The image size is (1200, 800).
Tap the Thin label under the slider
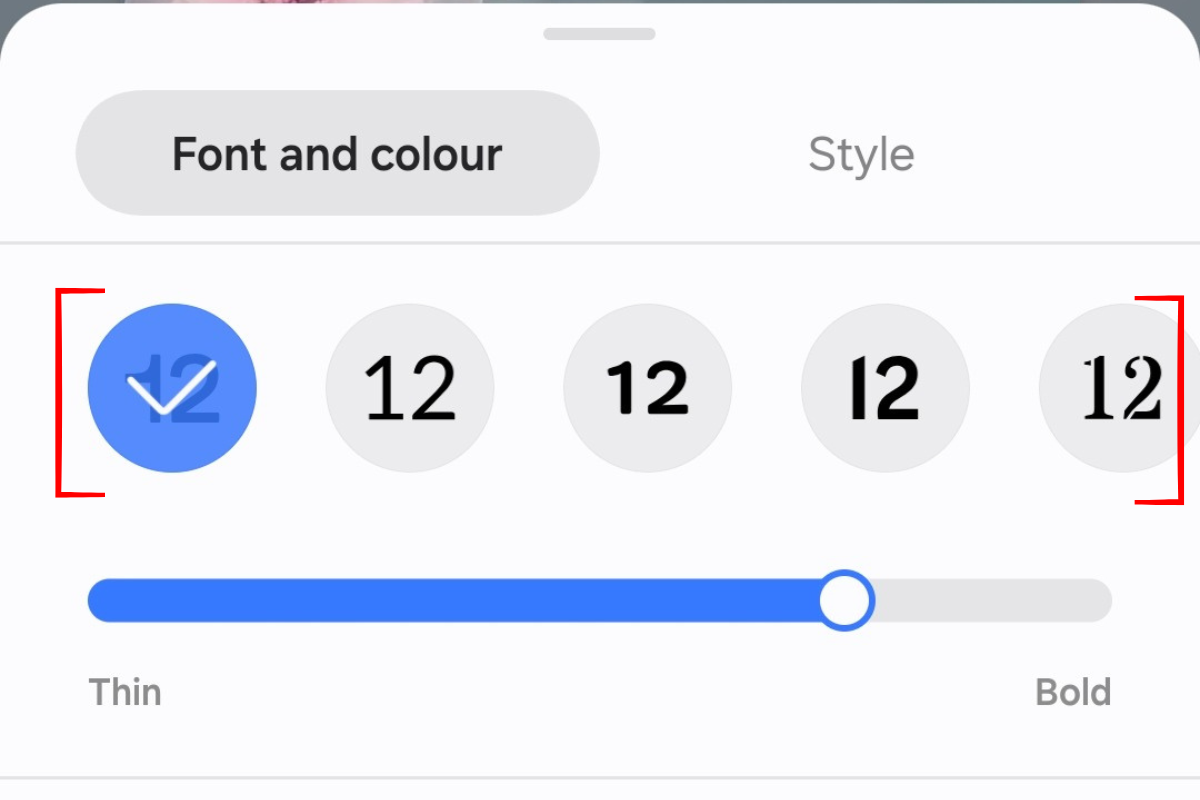click(x=125, y=692)
